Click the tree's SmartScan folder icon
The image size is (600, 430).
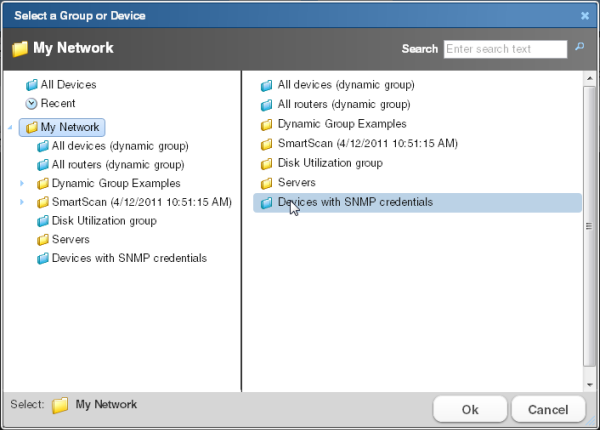tap(42, 202)
